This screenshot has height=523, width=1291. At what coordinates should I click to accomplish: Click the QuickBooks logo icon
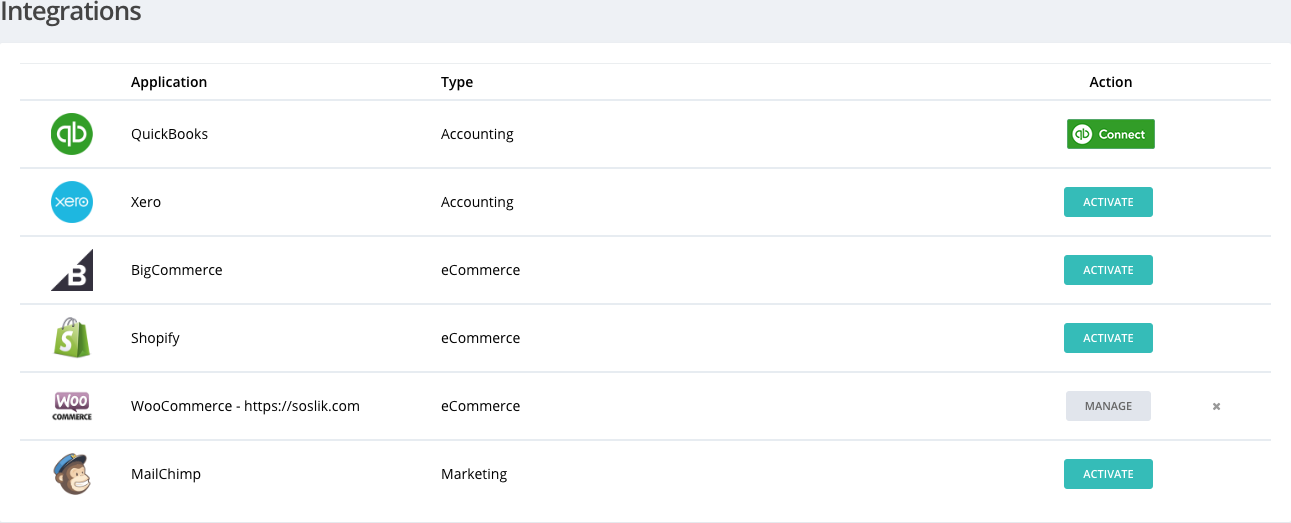[x=72, y=134]
